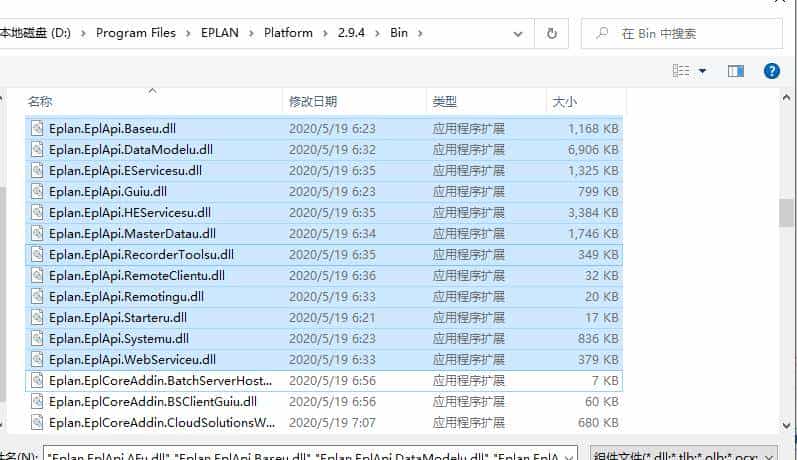Screen dimensions: 797x460
Task: Click the file list scroll down arrow
Action: click(786, 425)
